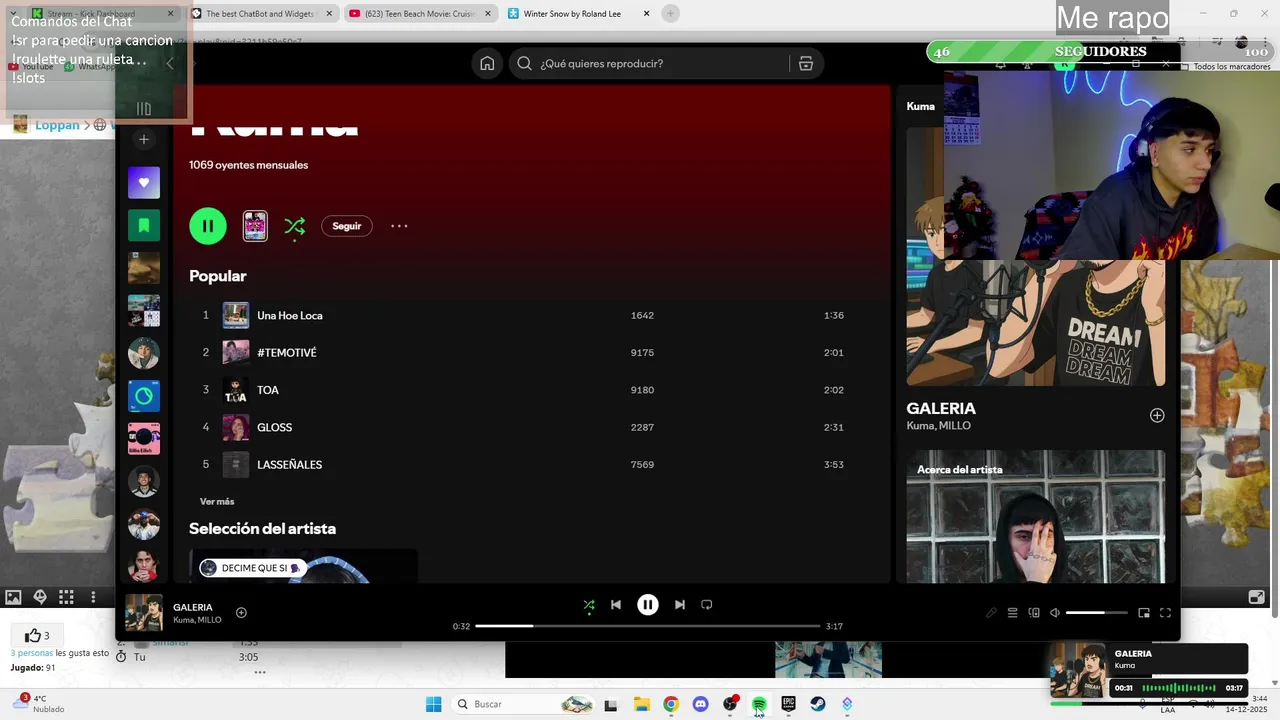
Task: Toggle artist shuffle next to Seguir
Action: tap(295, 226)
